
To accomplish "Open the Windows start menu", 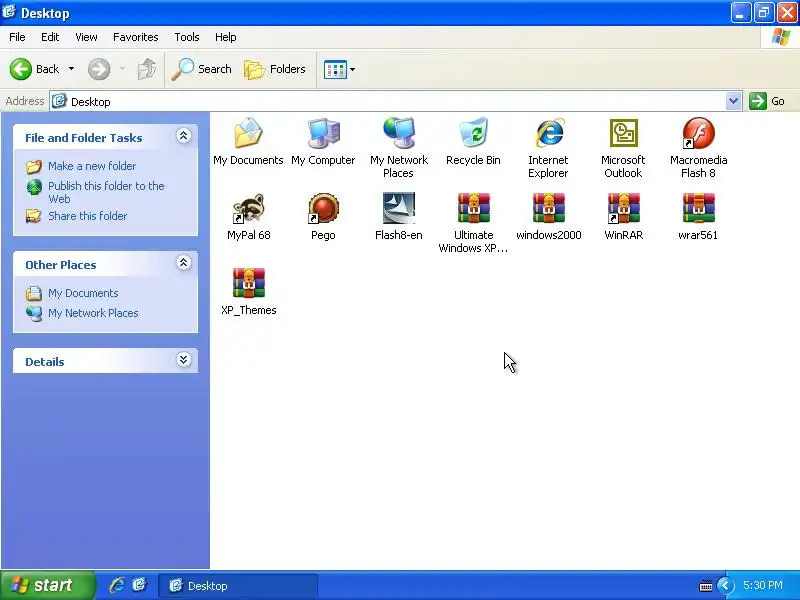I will tap(47, 585).
